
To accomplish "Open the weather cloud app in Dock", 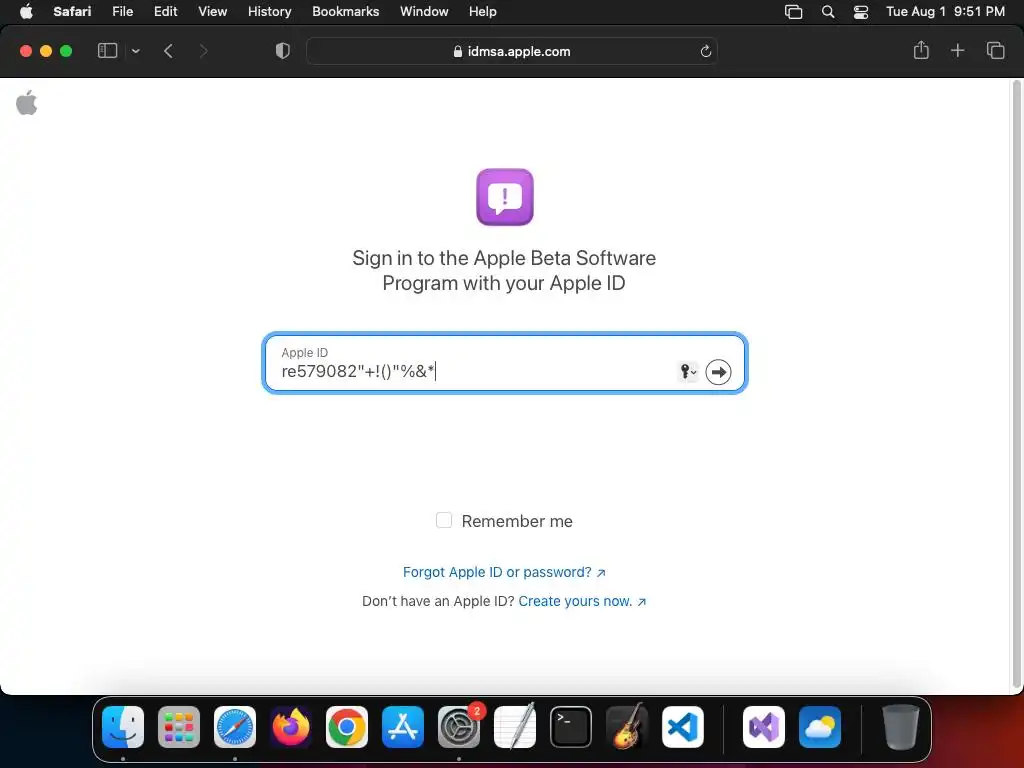I will 820,727.
